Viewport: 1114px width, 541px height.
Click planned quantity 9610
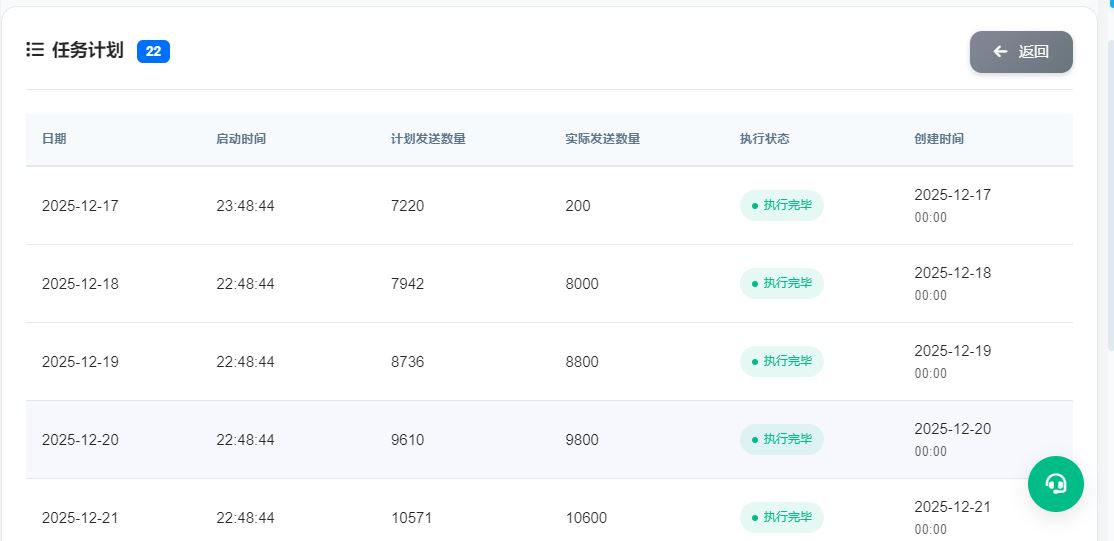407,440
